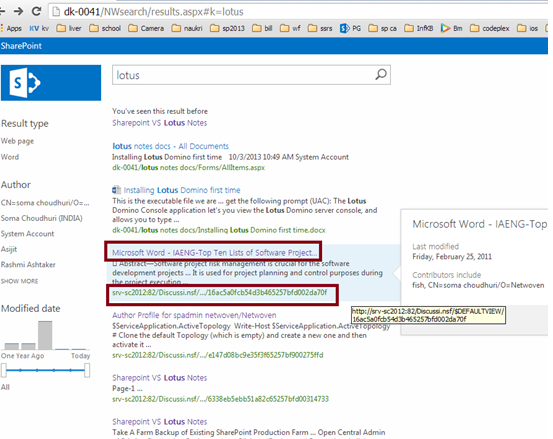Open the codeplex bookmark folder
The width and height of the screenshot is (553, 439).
[x=490, y=28]
